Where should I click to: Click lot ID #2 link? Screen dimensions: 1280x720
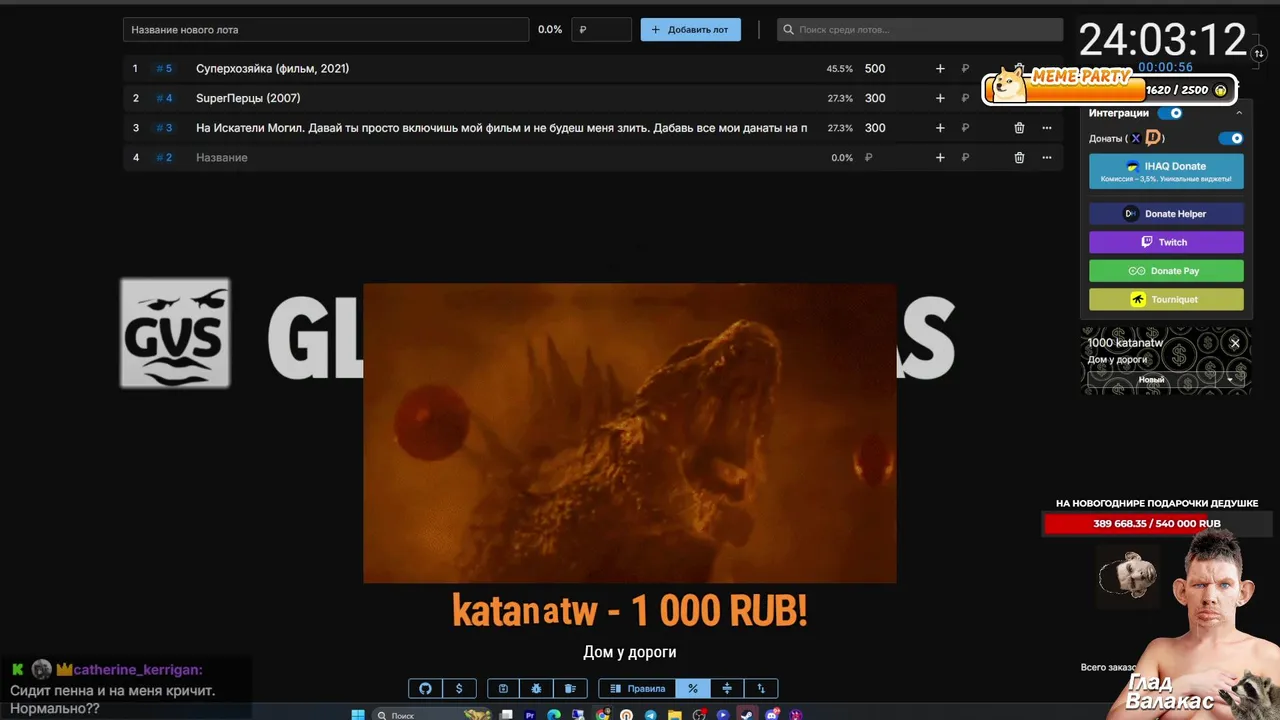point(164,157)
